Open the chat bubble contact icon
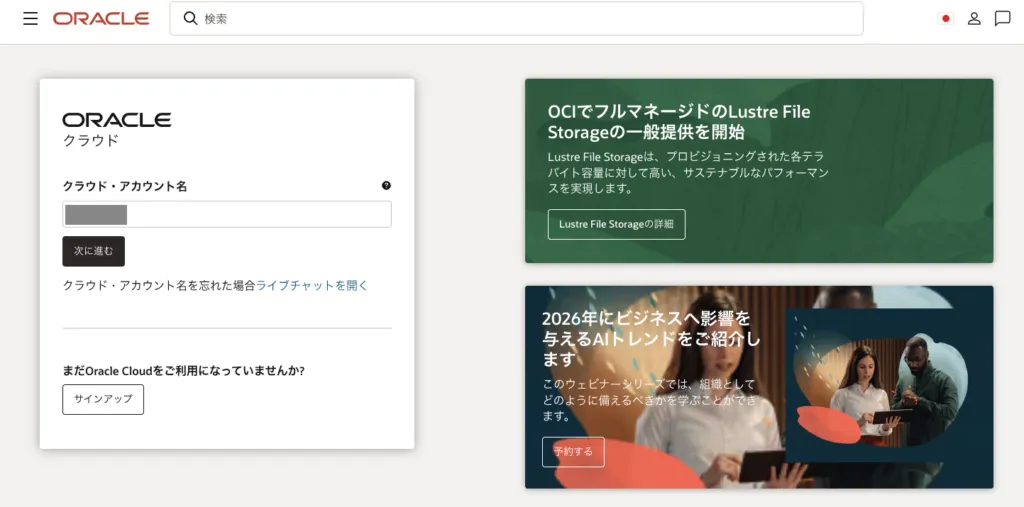Viewport: 1024px width, 507px height. tap(1002, 18)
